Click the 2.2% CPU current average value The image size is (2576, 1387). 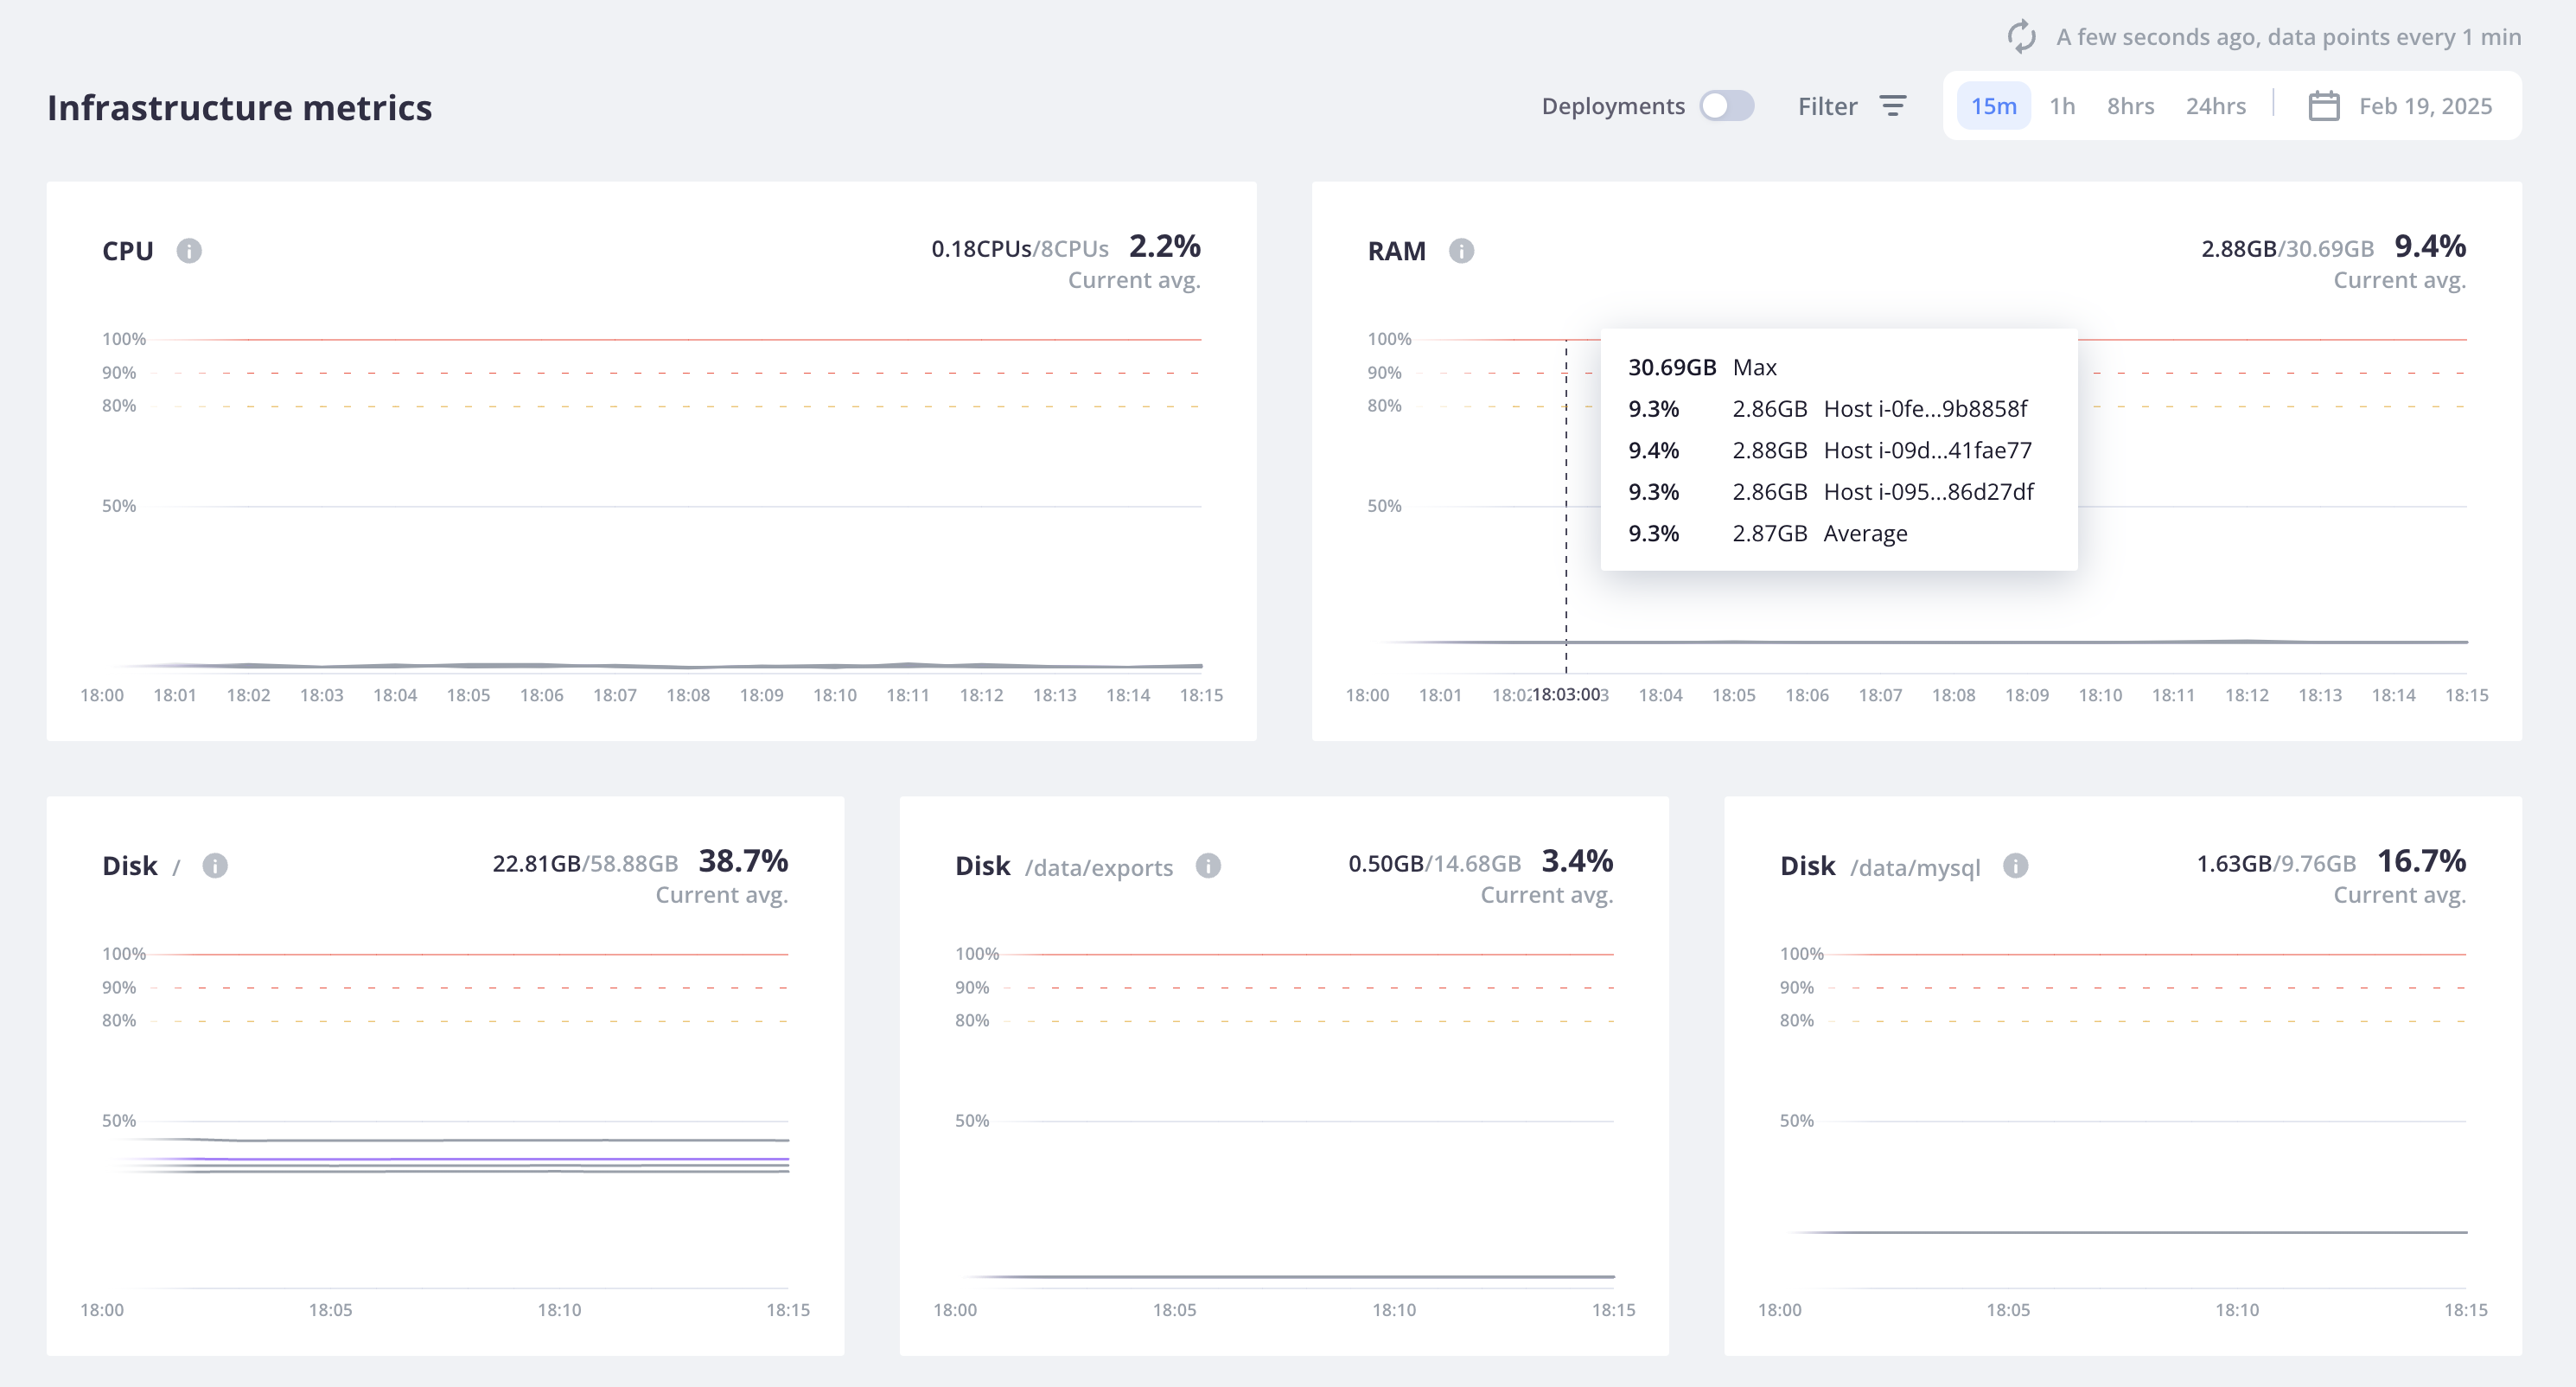click(1164, 246)
